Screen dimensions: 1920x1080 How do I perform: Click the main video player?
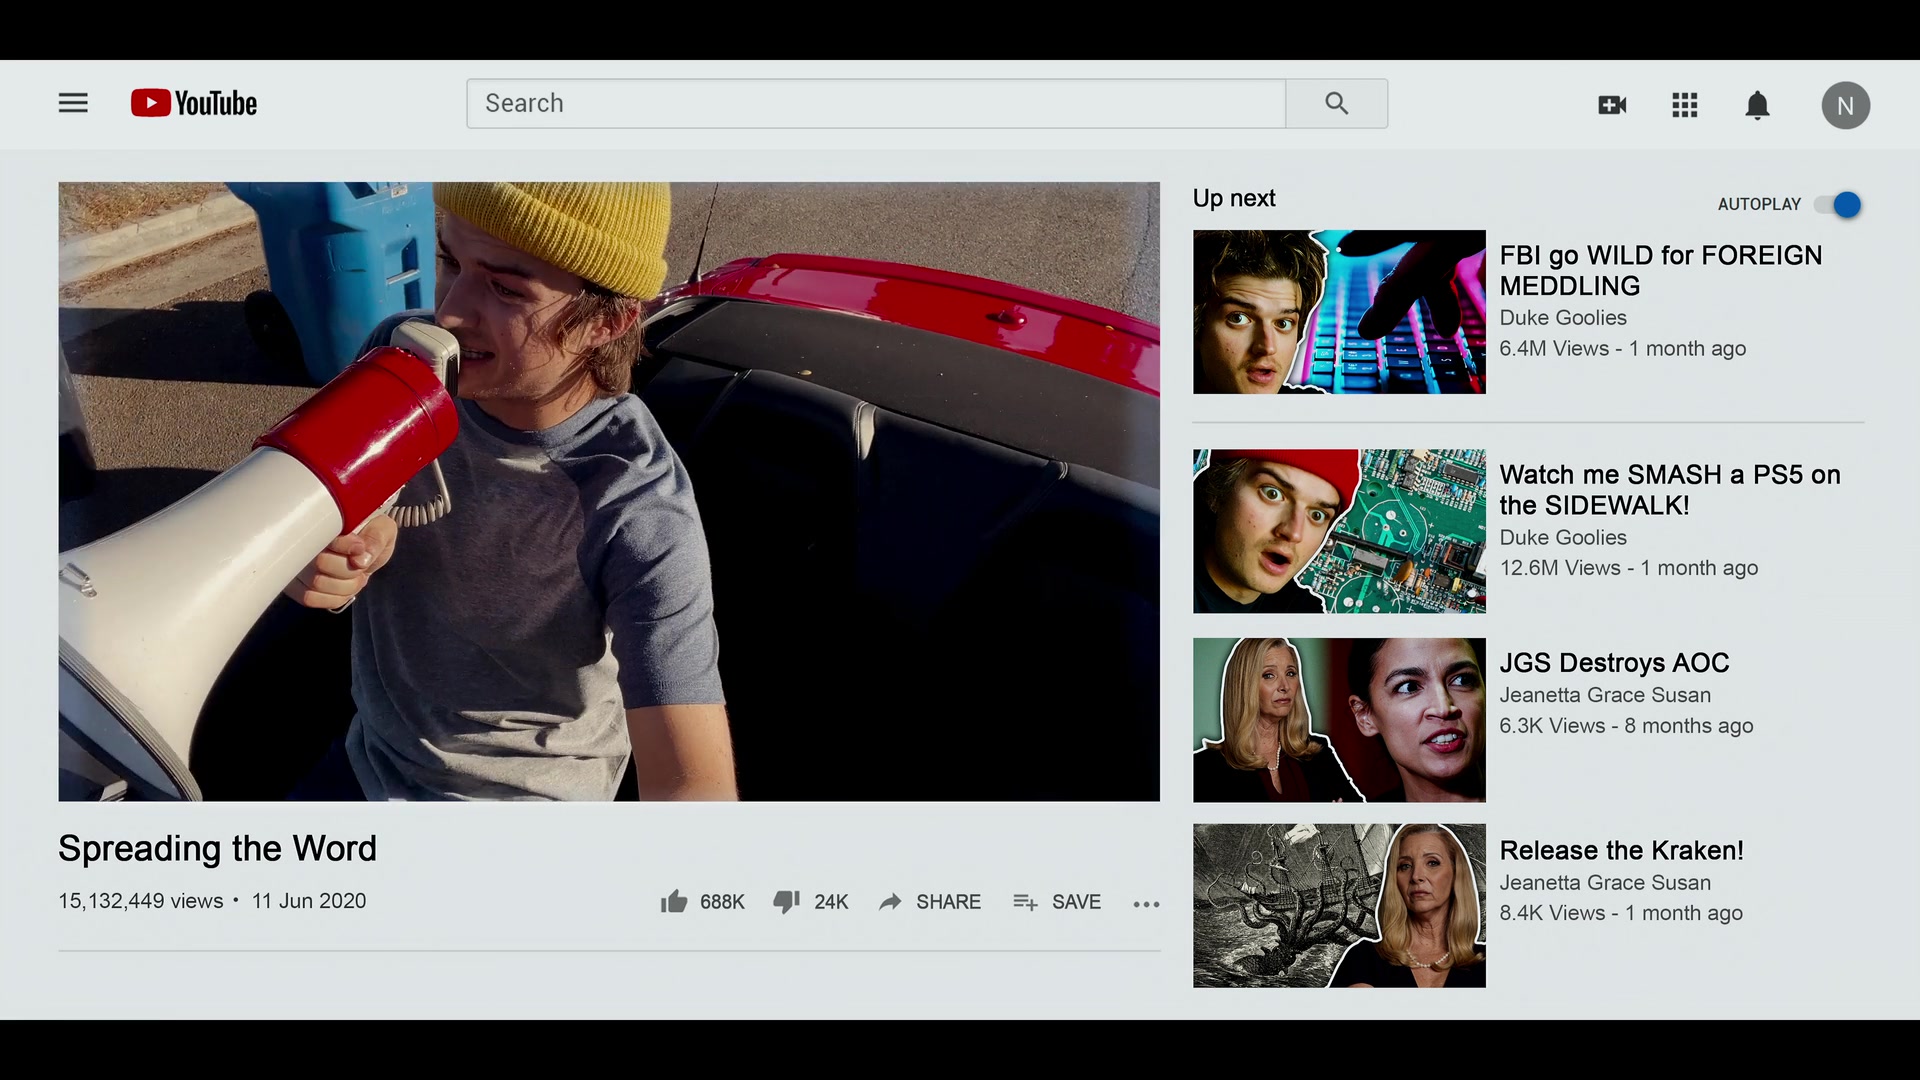pyautogui.click(x=609, y=491)
